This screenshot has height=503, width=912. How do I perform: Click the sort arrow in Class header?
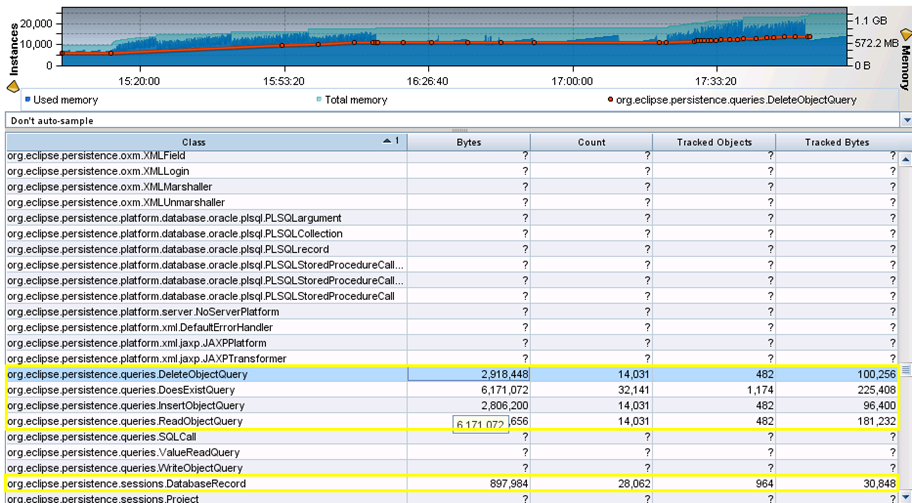point(387,142)
